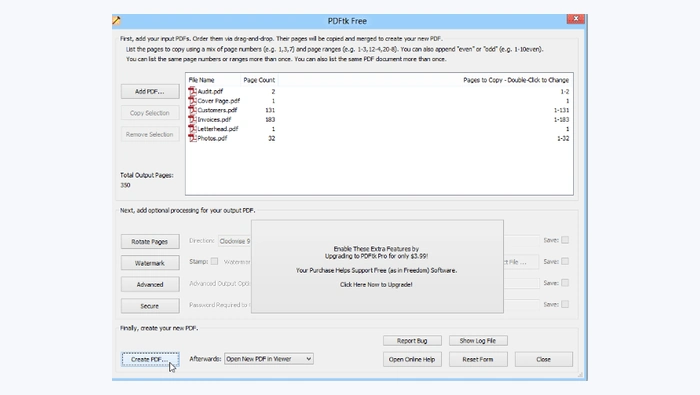Check the Save box in Secure row

point(565,304)
